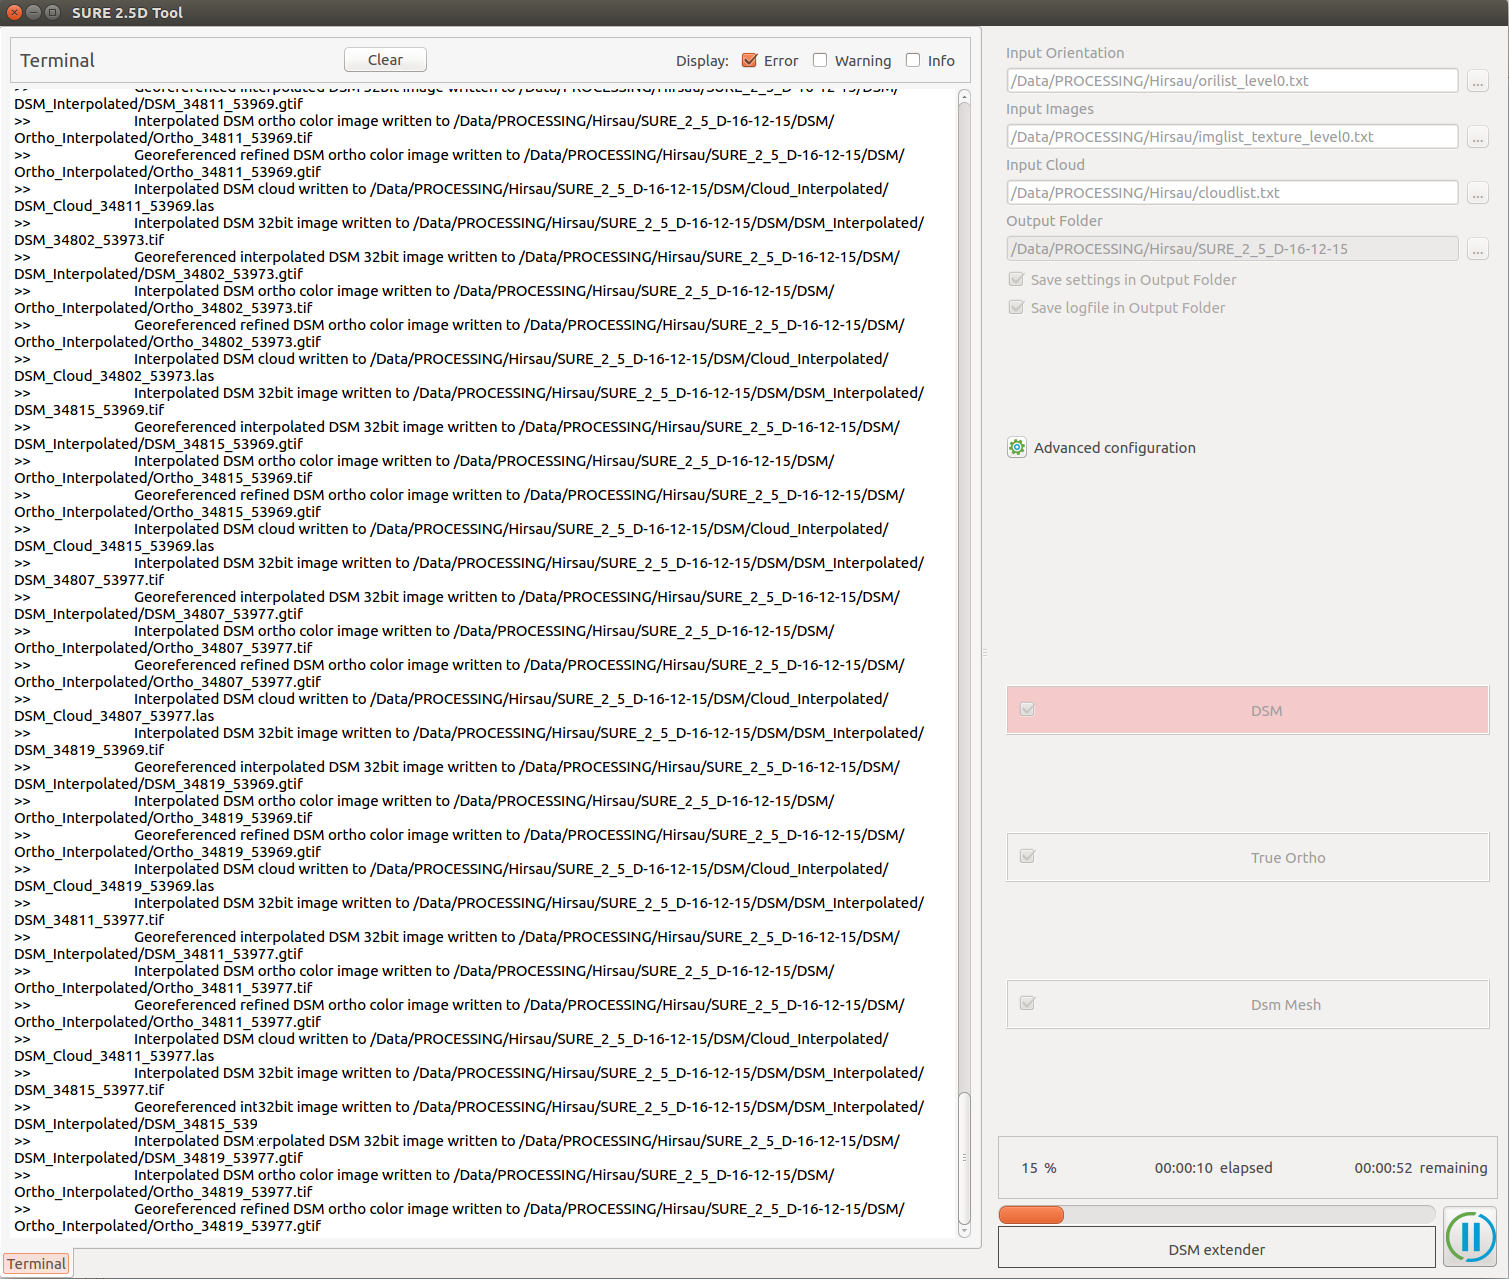Browse for the Input Orientation file
The image size is (1509, 1279).
click(x=1478, y=81)
